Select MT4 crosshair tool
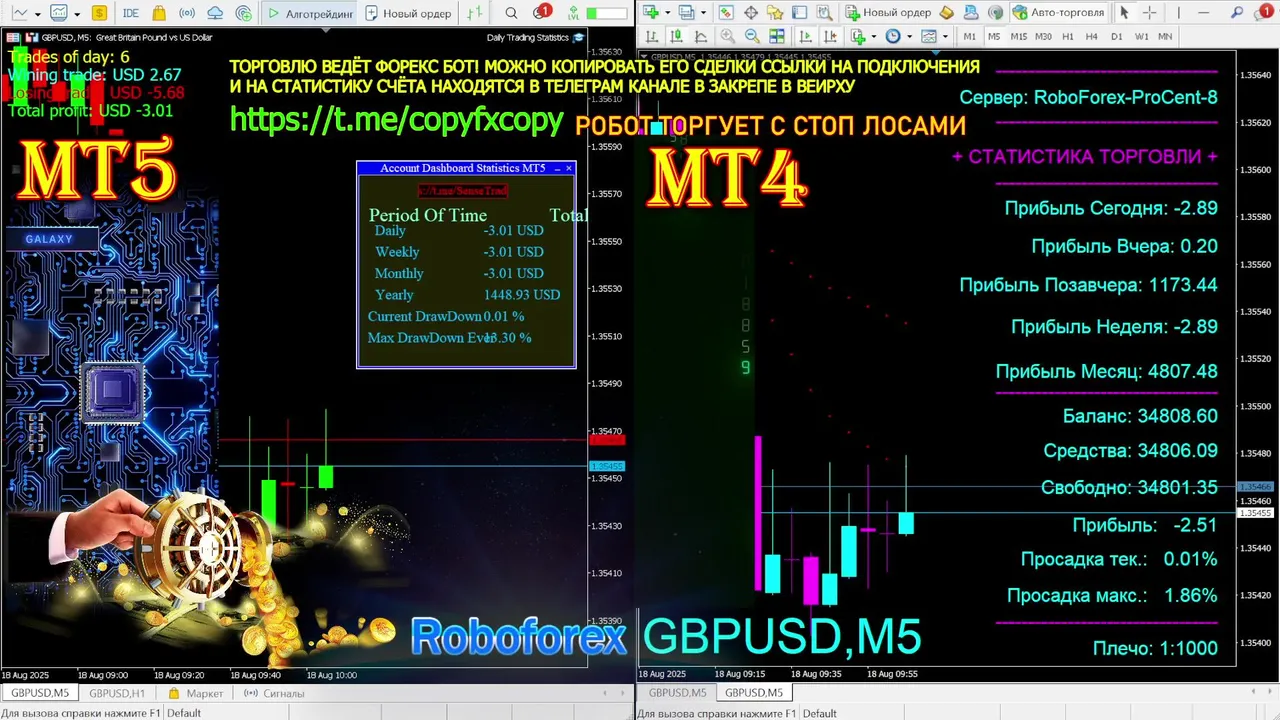 pyautogui.click(x=1149, y=13)
